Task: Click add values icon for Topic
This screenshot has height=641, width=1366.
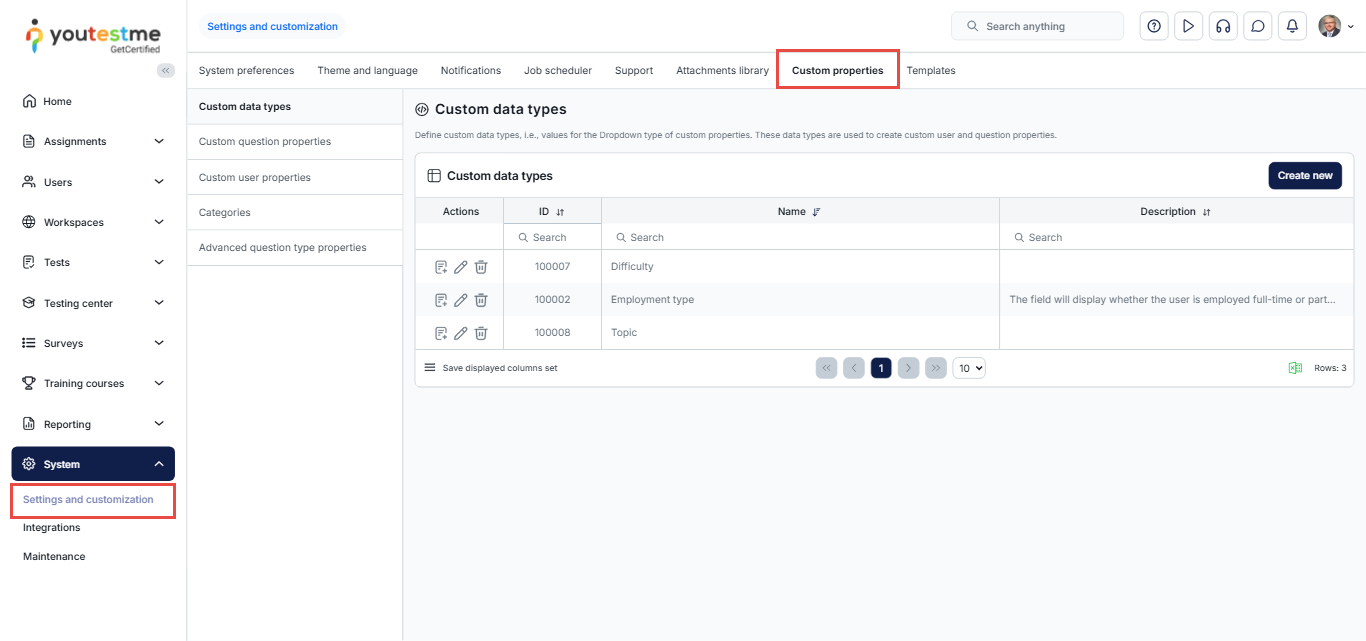Action: coord(441,333)
